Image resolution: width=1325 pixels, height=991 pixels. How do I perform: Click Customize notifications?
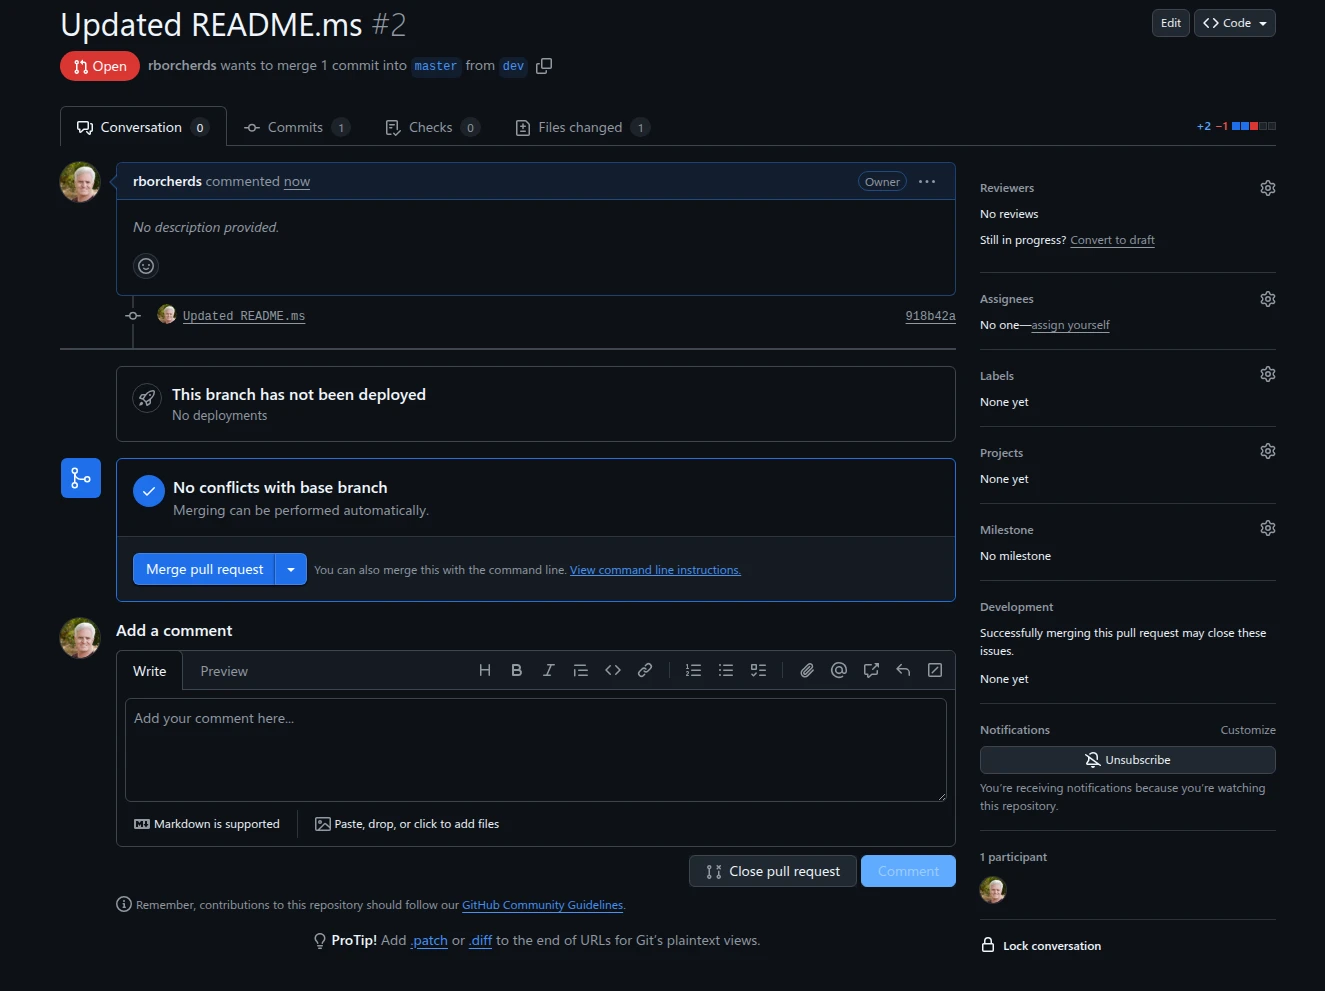[1248, 730]
